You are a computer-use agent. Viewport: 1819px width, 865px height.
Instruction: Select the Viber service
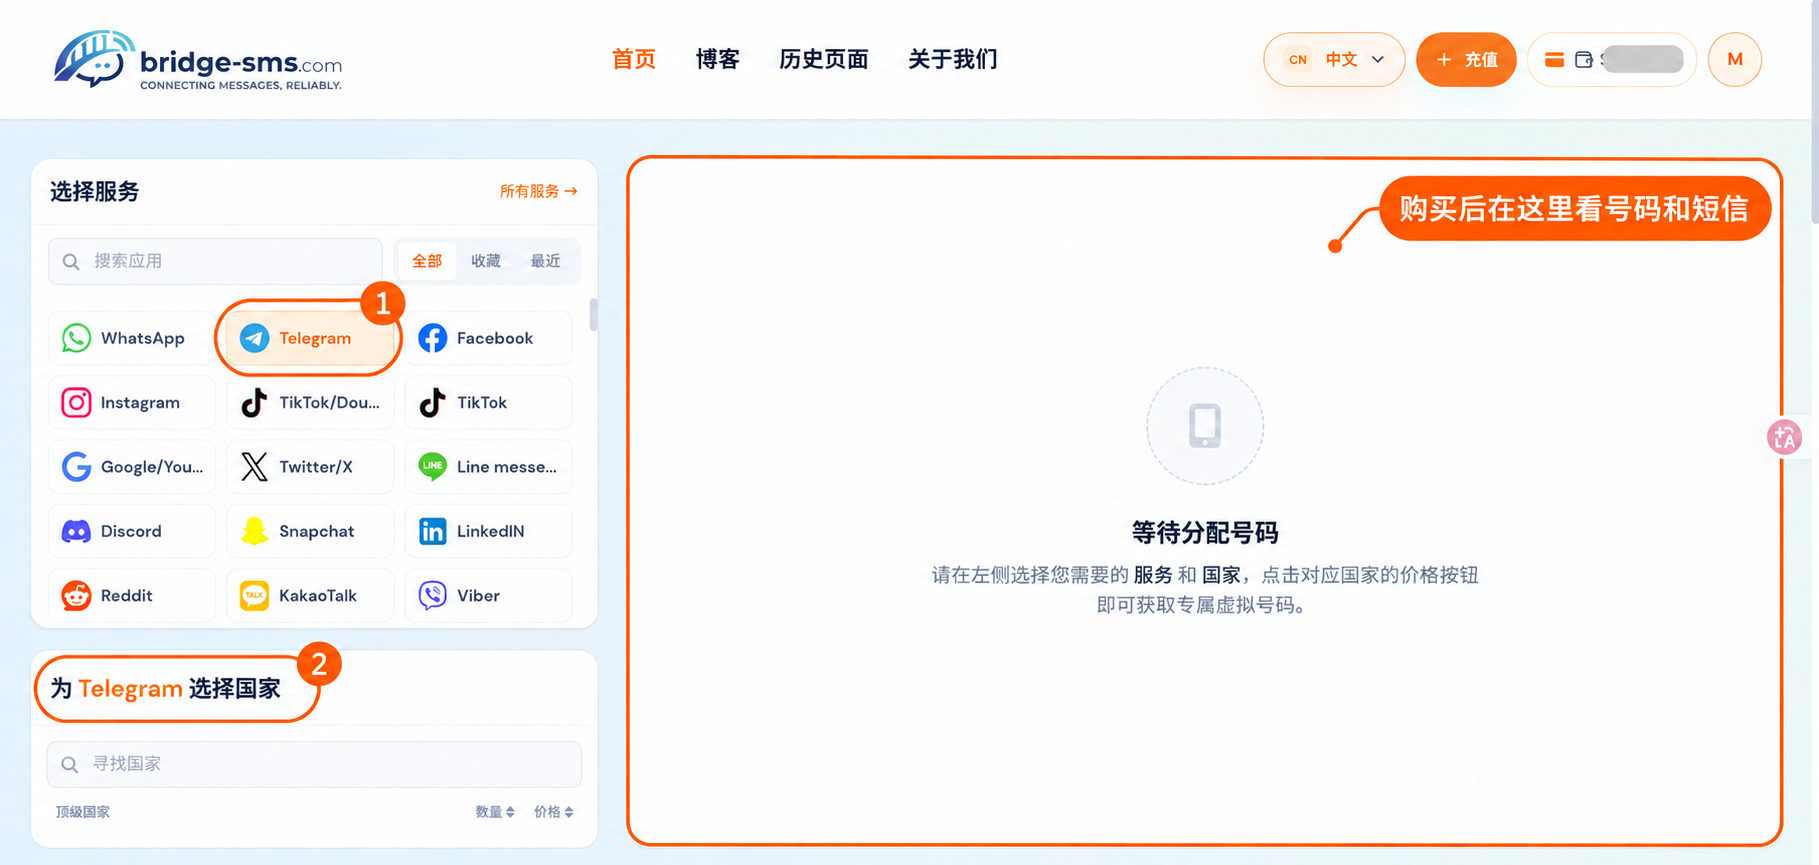pos(488,595)
